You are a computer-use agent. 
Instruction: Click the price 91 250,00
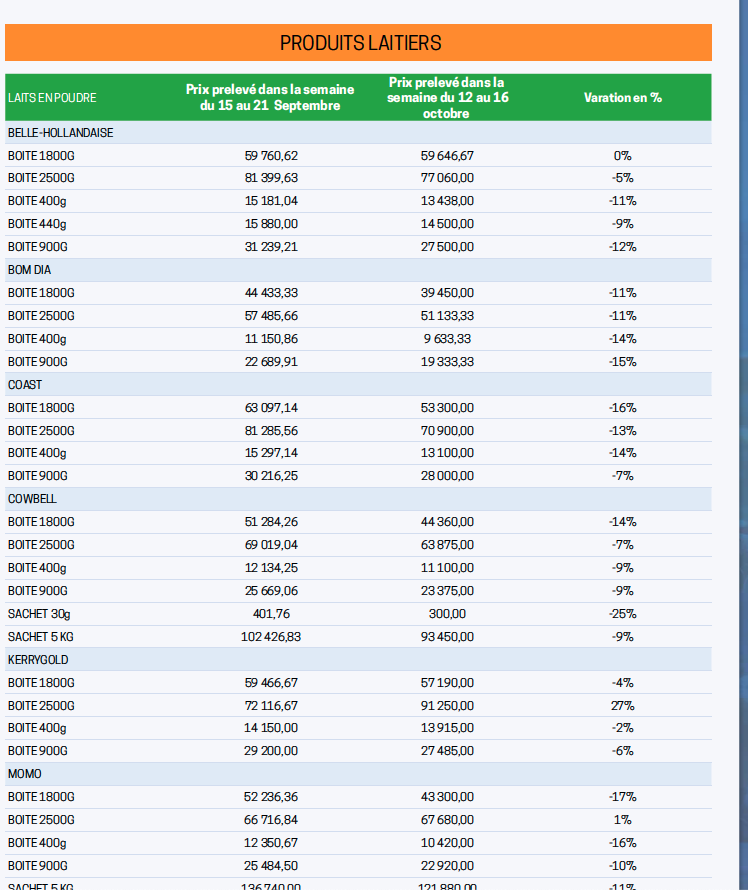point(447,706)
